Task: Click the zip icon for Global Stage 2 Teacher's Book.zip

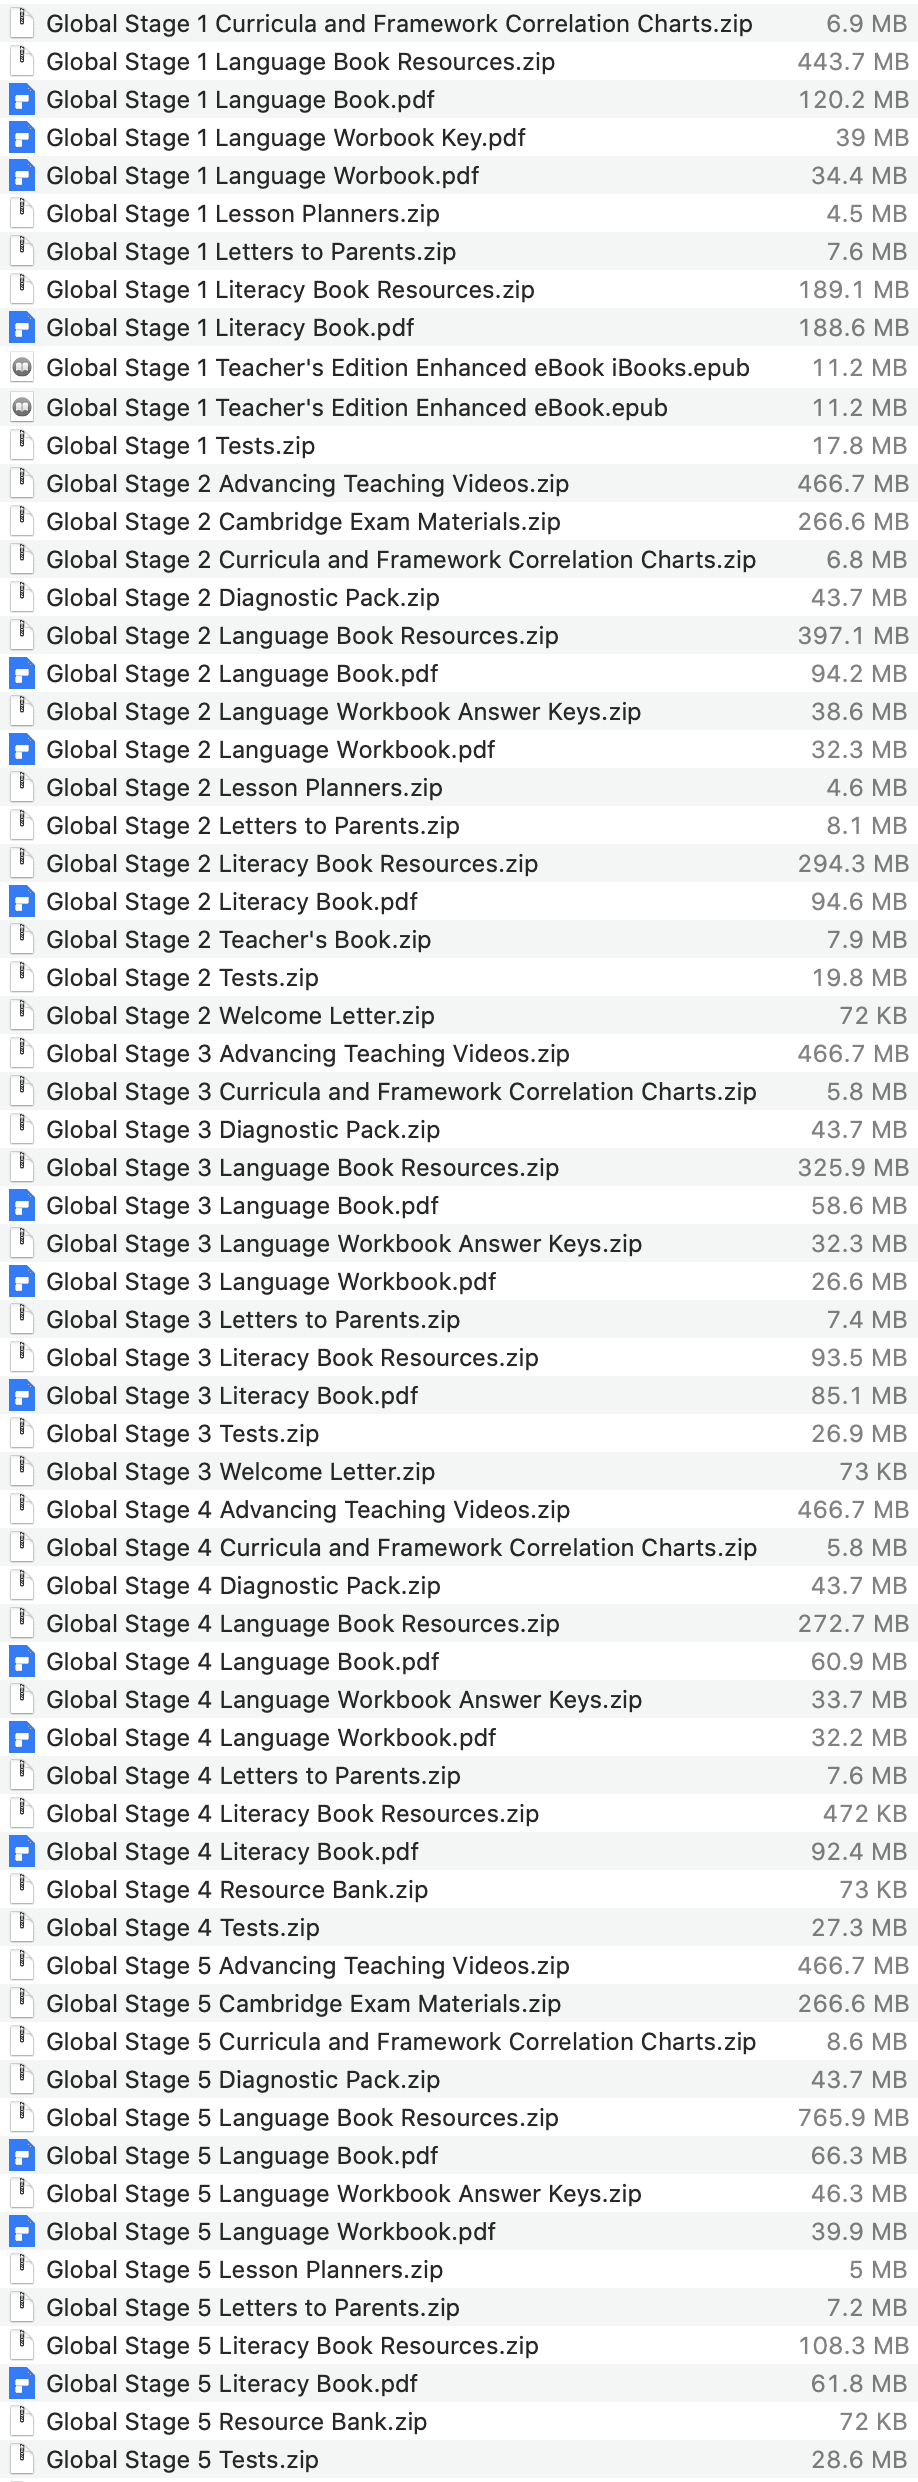Action: [21, 940]
